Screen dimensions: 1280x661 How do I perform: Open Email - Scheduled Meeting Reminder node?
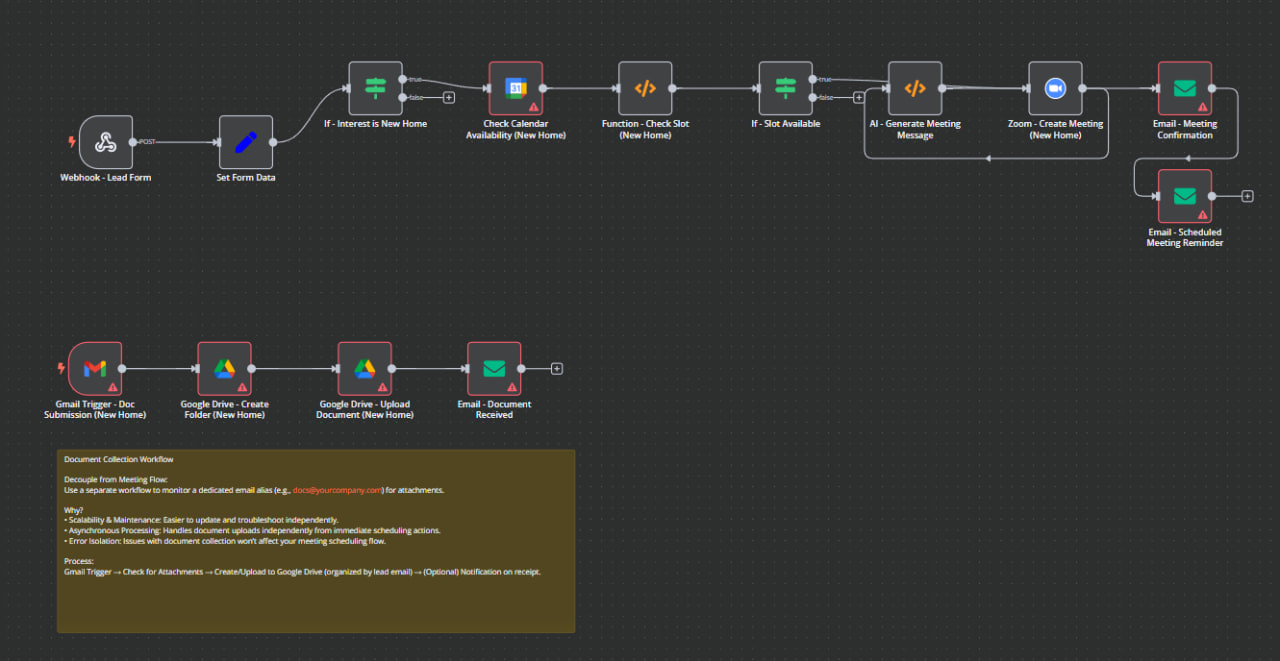click(1185, 196)
